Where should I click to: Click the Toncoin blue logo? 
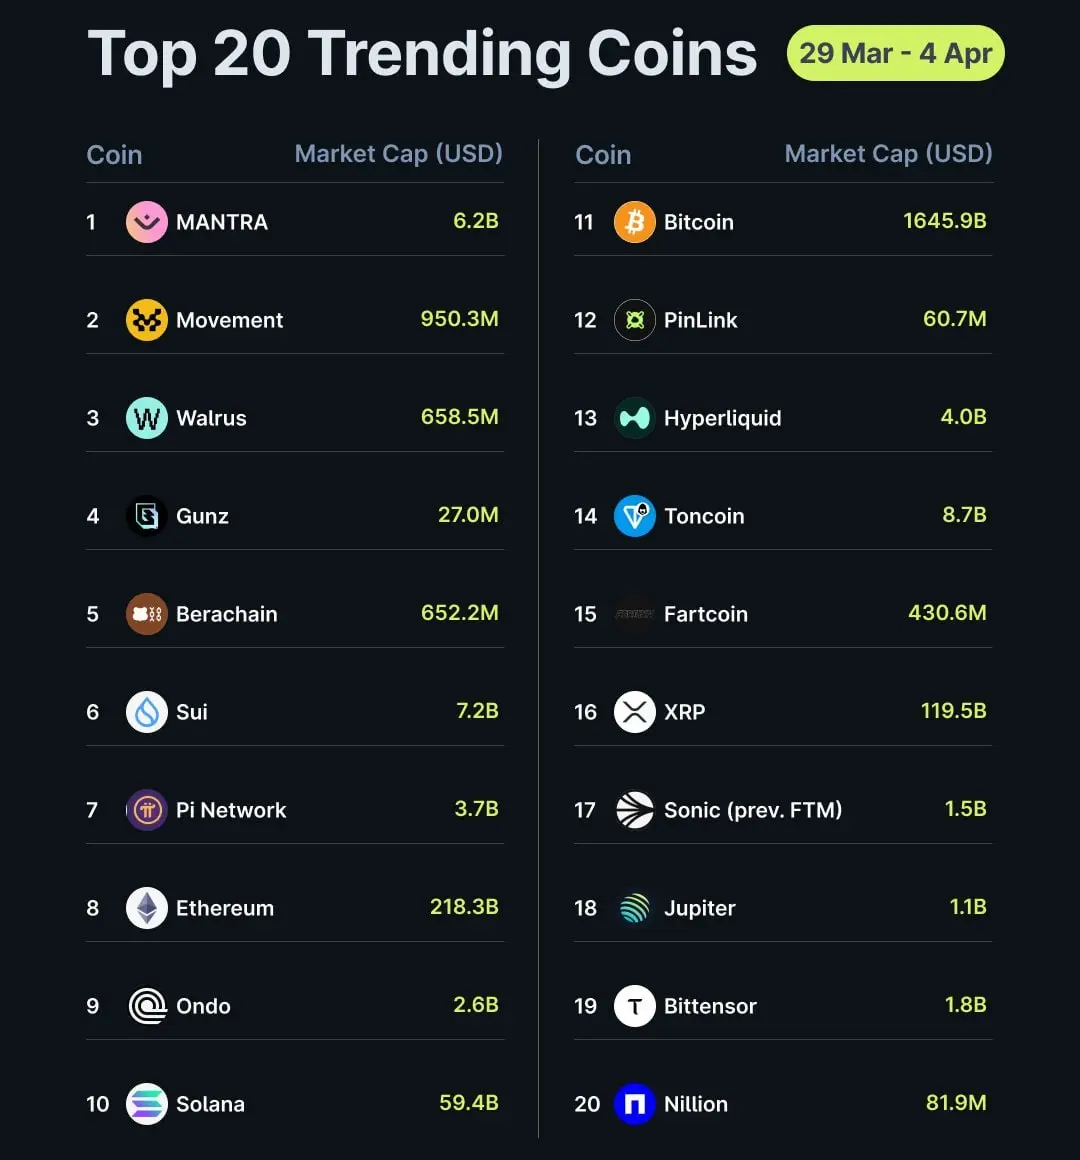point(635,516)
